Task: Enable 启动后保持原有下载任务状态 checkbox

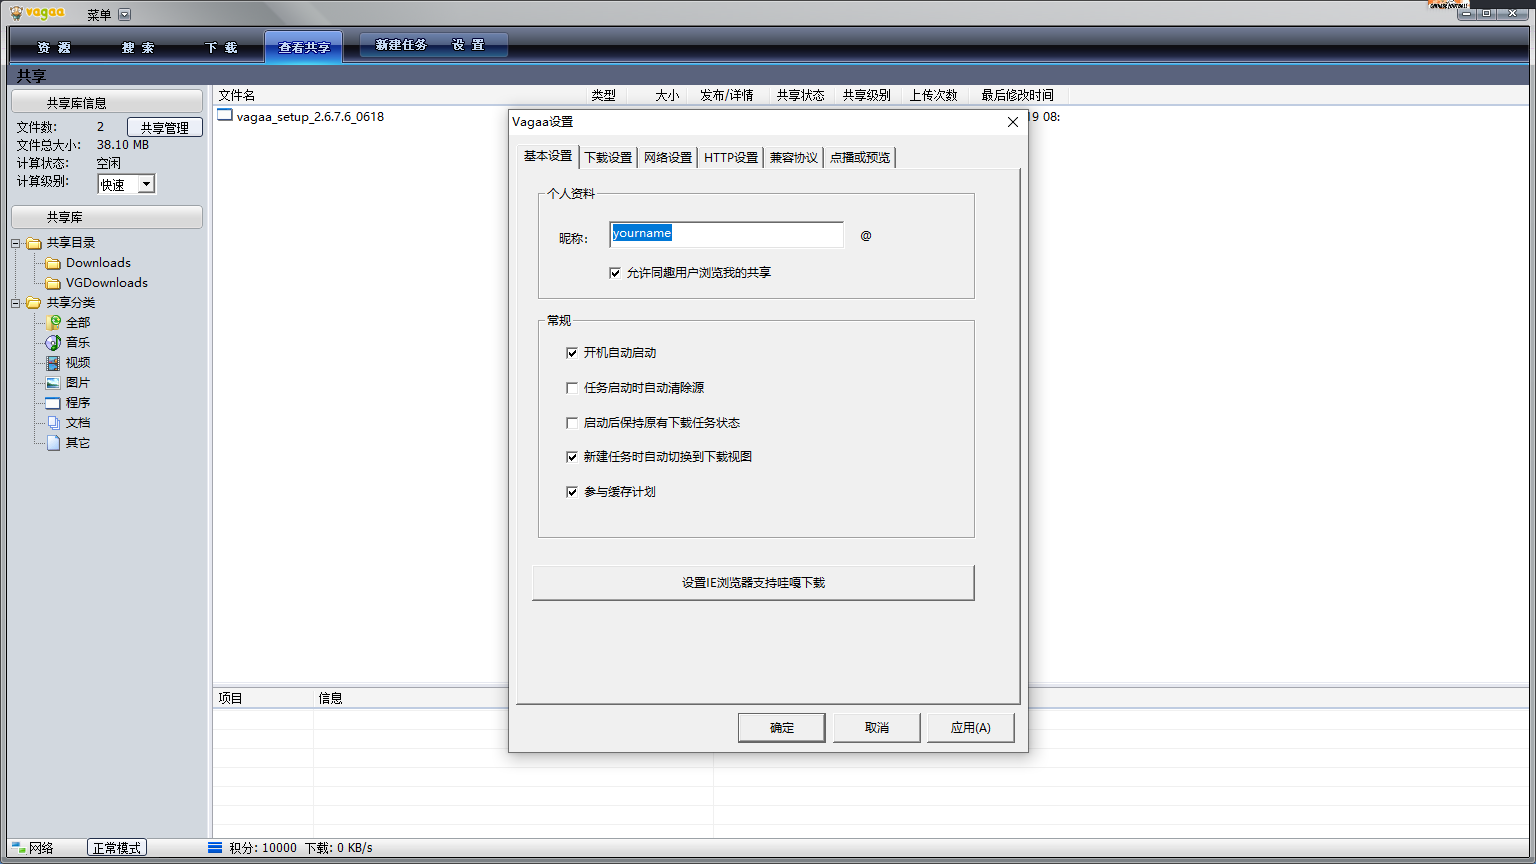Action: click(x=572, y=423)
